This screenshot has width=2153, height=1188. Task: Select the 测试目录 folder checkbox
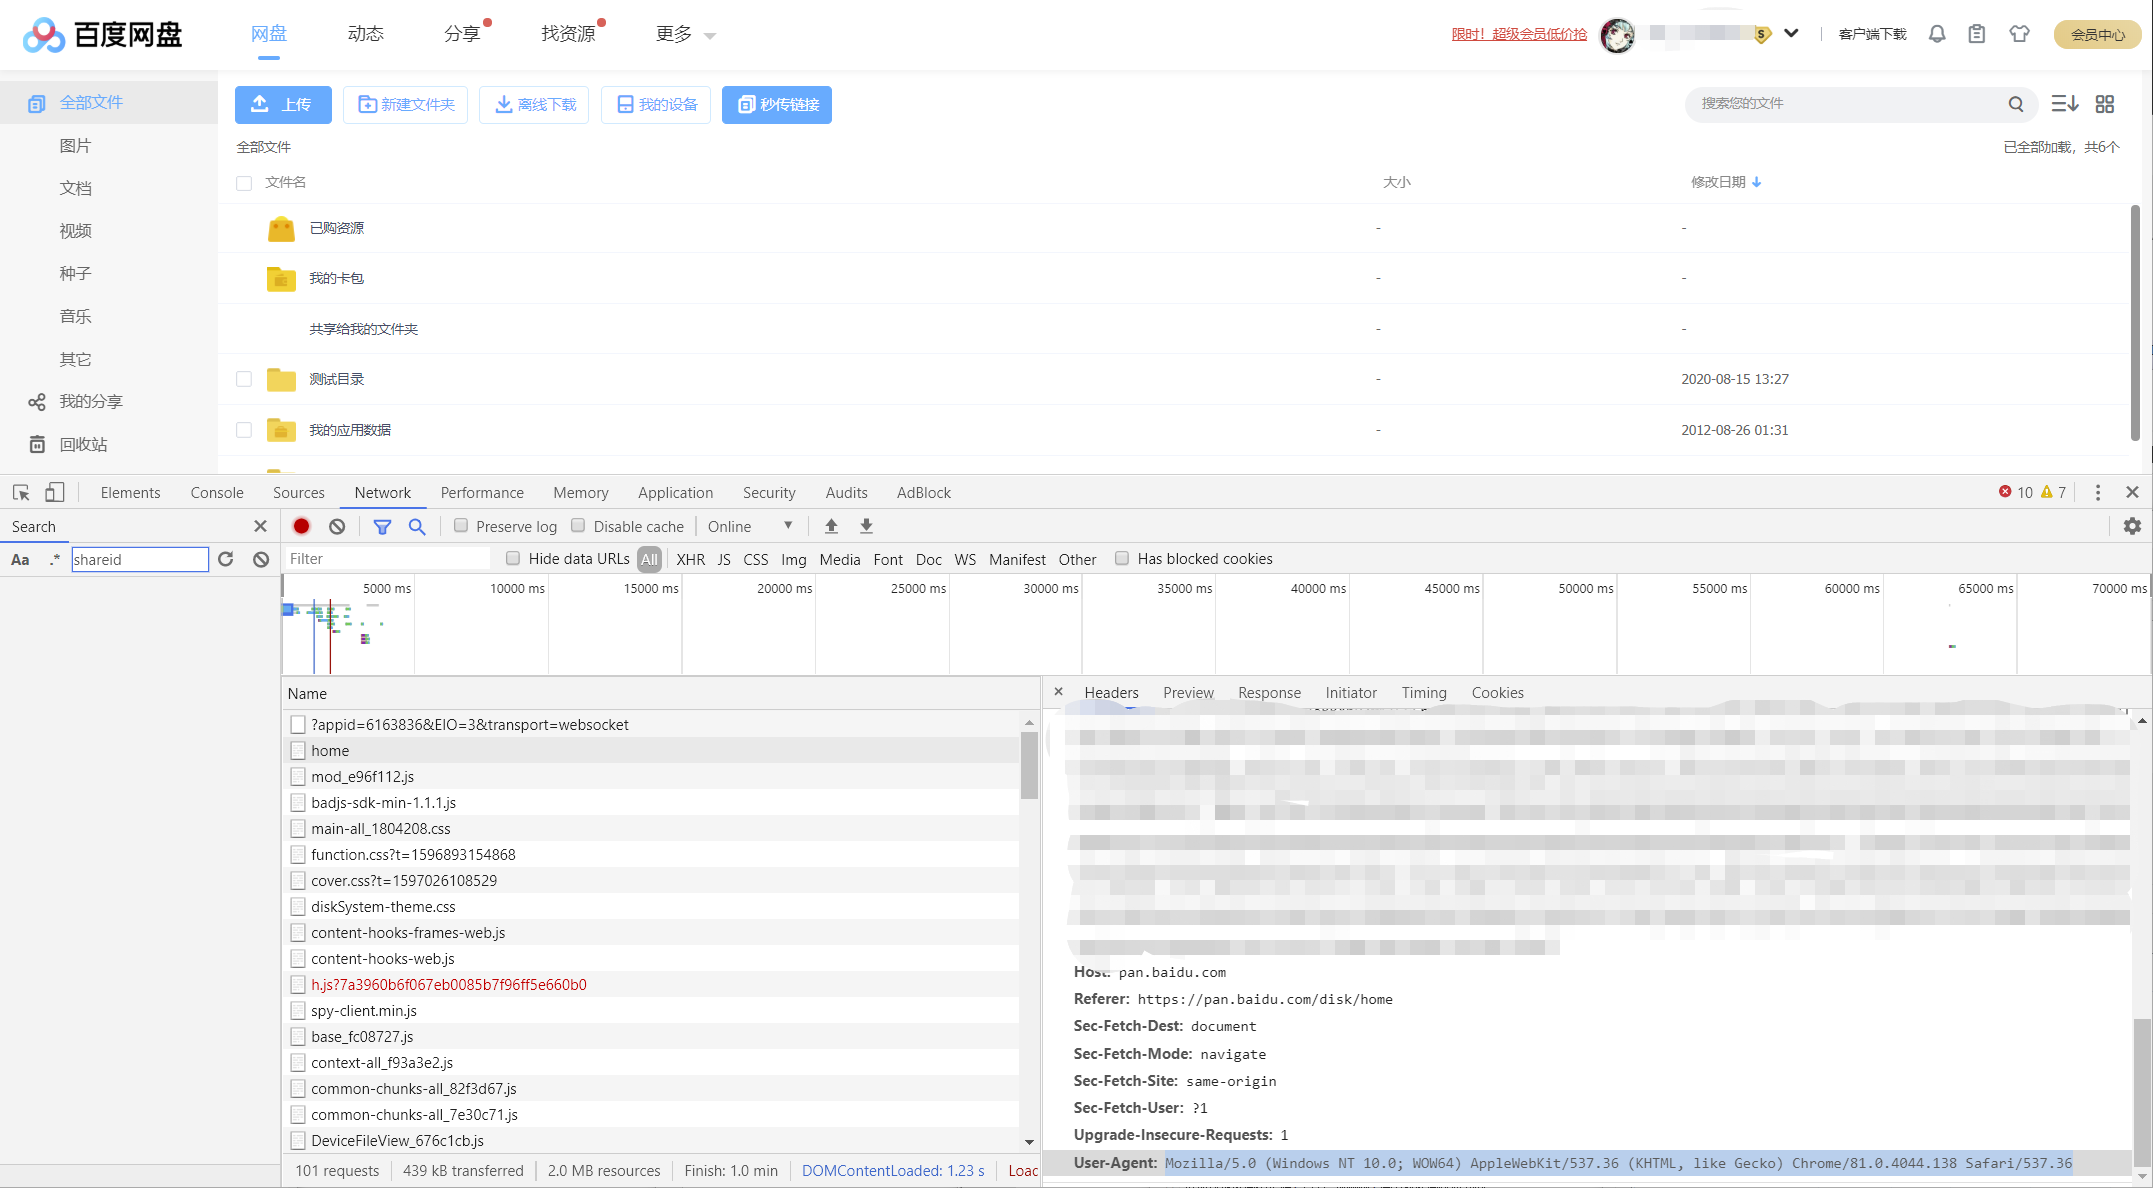(244, 379)
